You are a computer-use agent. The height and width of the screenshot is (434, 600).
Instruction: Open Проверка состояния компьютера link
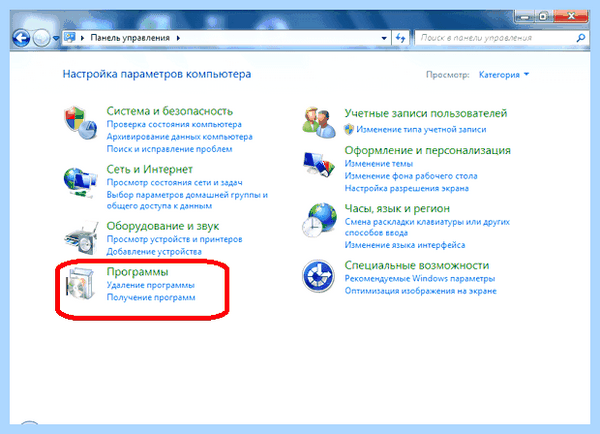(x=174, y=124)
